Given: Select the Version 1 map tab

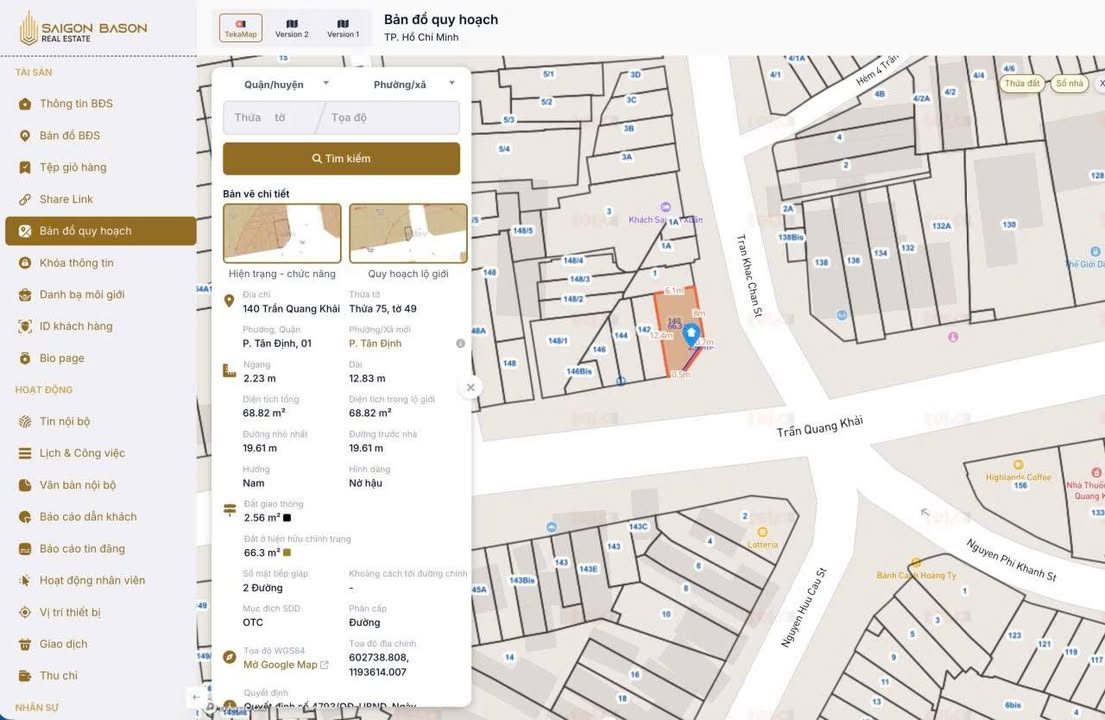Looking at the screenshot, I should click(x=343, y=28).
